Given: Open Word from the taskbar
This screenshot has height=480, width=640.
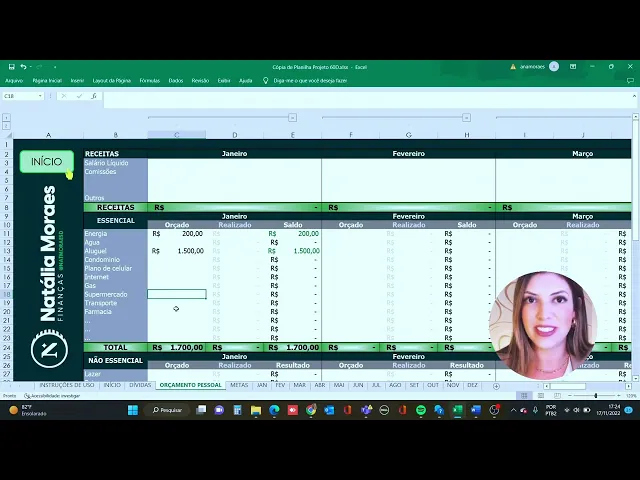Looking at the screenshot, I should coord(476,410).
